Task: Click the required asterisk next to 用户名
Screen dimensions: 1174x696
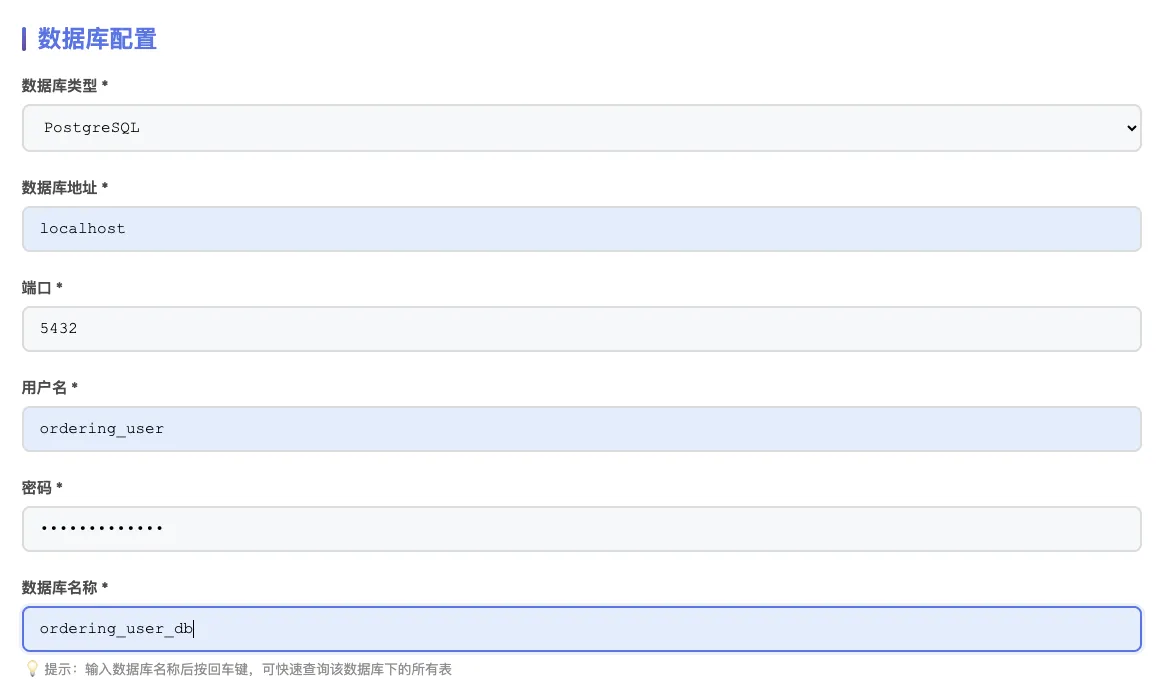Action: (x=74, y=387)
